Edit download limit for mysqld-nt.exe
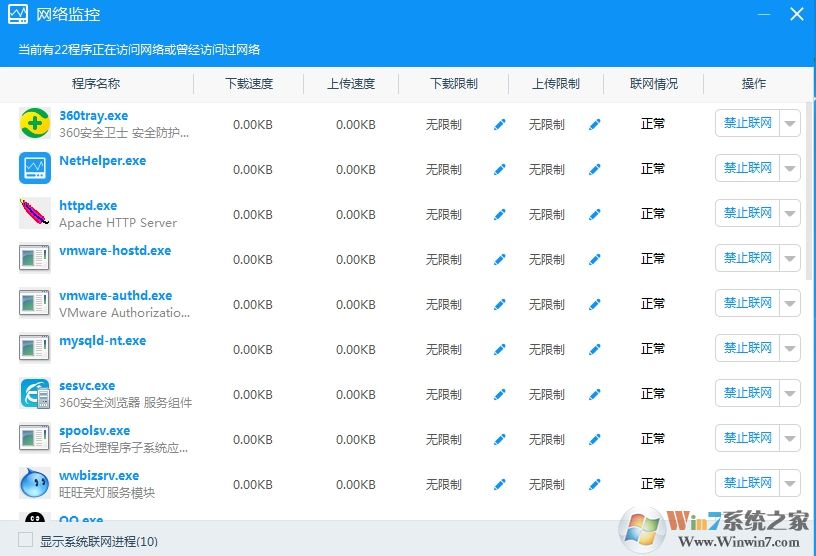The height and width of the screenshot is (556, 816). click(500, 350)
